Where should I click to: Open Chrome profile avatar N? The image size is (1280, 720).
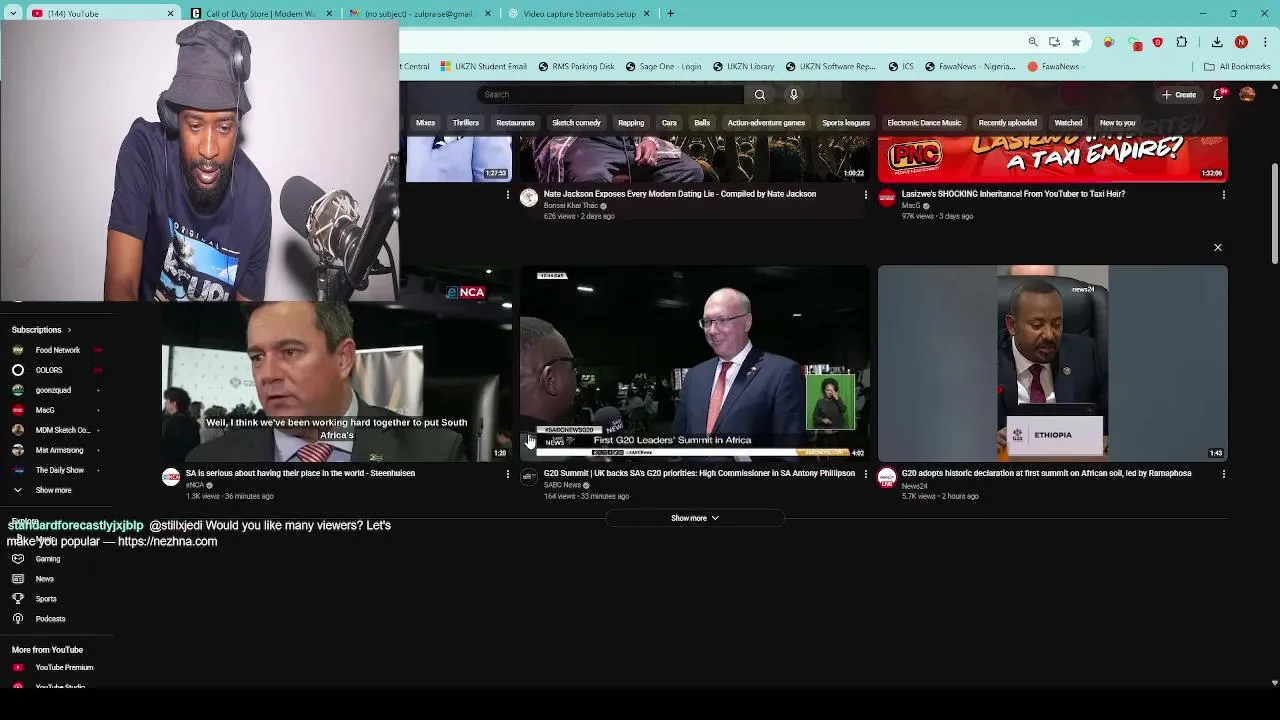tap(1241, 42)
